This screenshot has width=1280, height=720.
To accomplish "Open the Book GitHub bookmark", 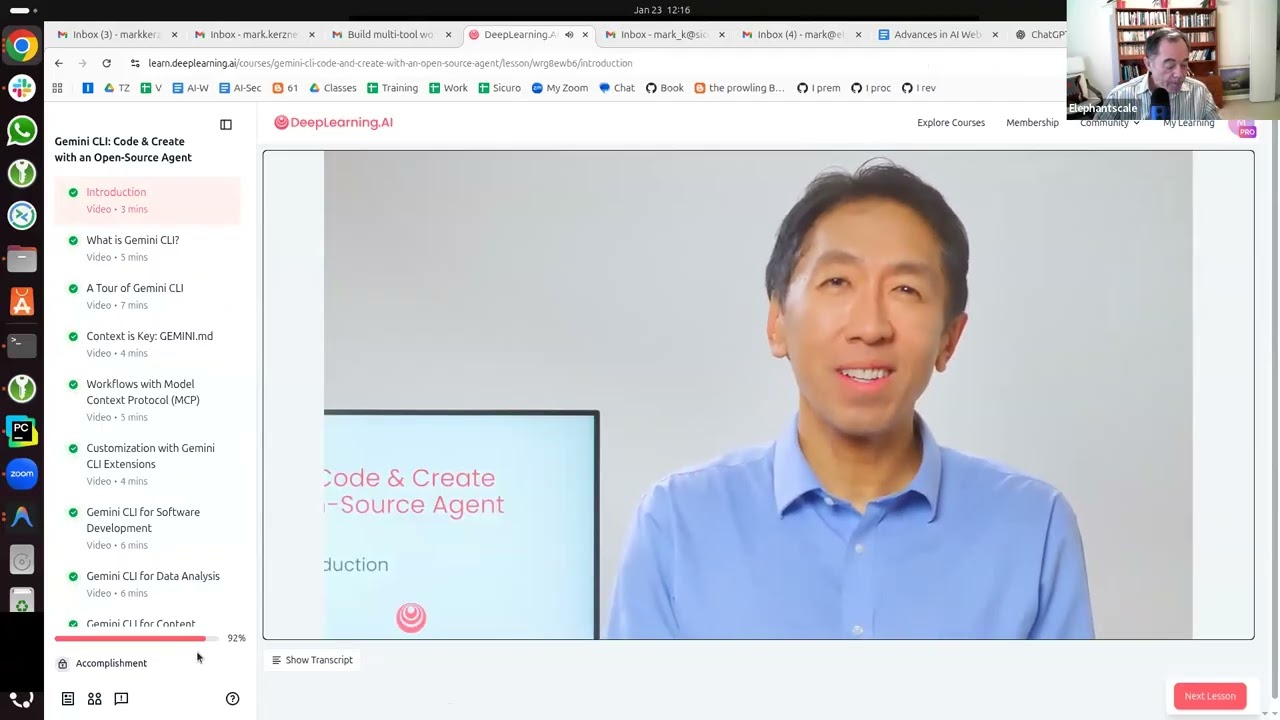I will [664, 88].
